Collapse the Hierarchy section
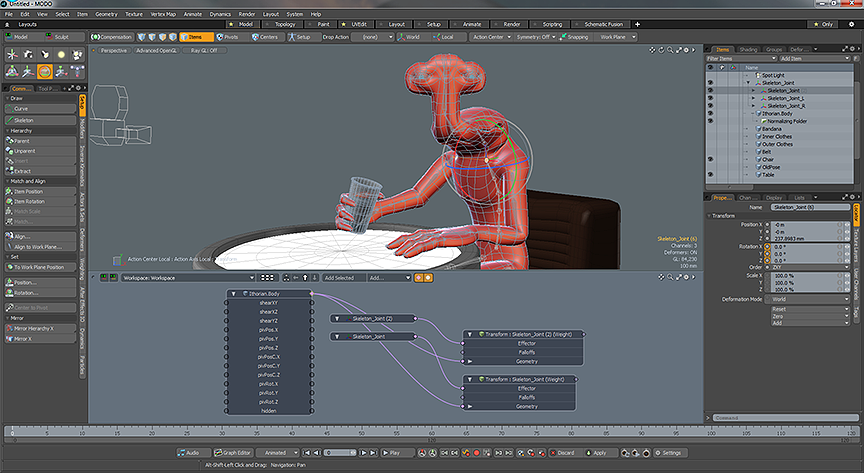This screenshot has height=473, width=864. pyautogui.click(x=8, y=131)
